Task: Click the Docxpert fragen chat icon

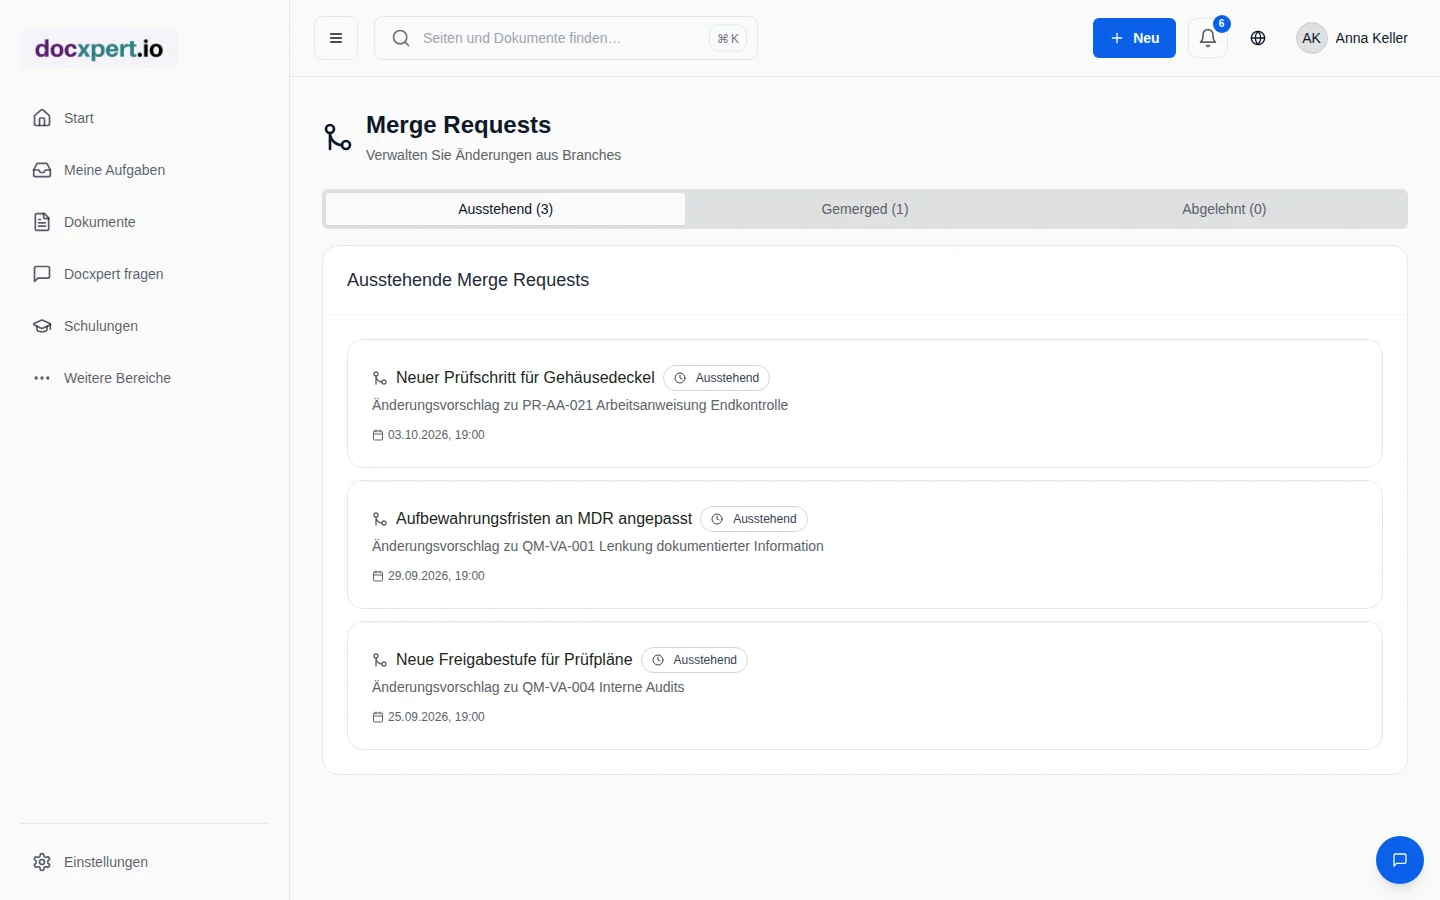Action: (x=42, y=274)
